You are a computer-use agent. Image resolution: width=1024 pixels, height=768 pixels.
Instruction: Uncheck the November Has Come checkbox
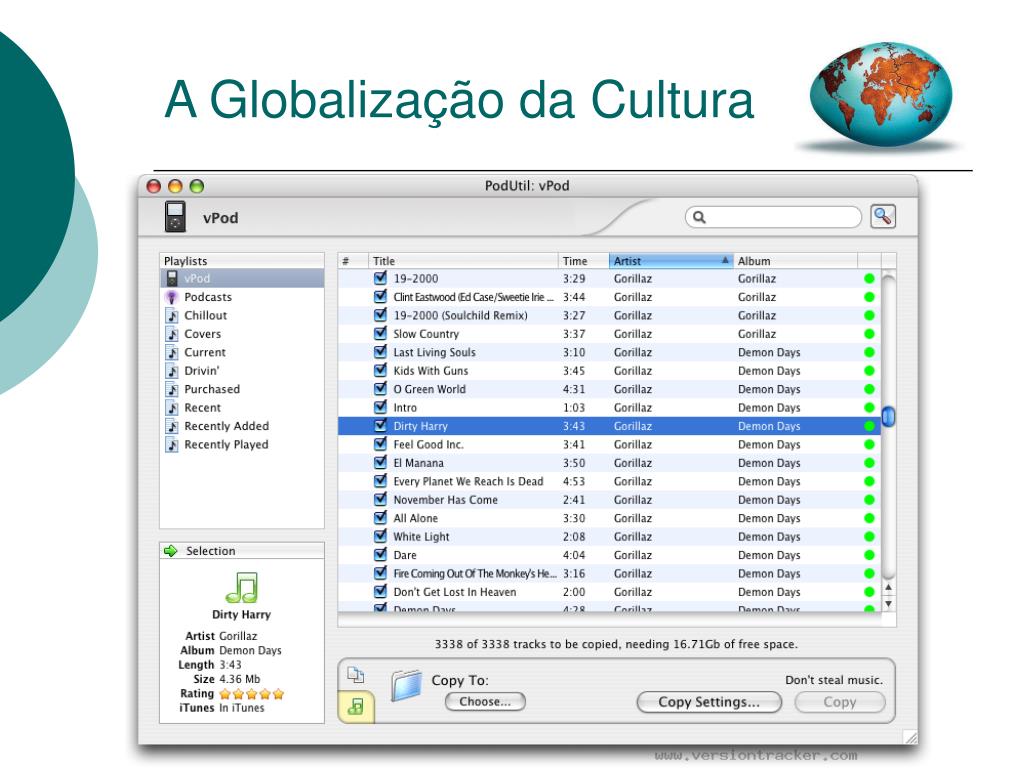point(380,499)
